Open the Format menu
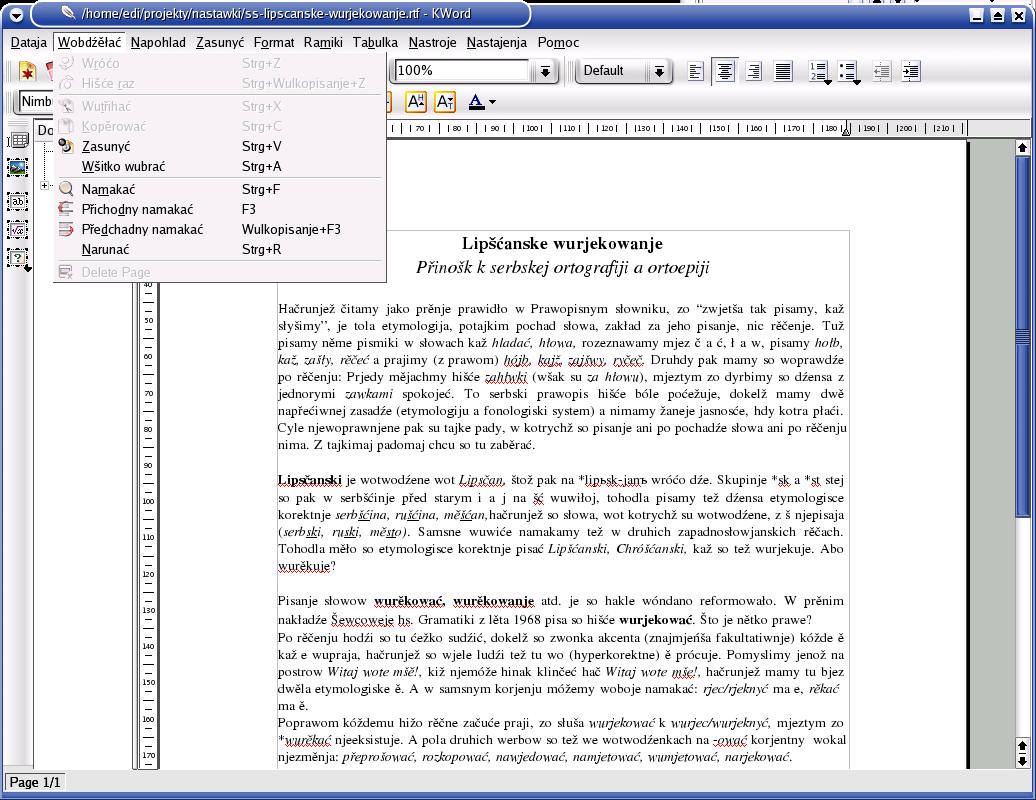The image size is (1036, 800). coord(273,42)
